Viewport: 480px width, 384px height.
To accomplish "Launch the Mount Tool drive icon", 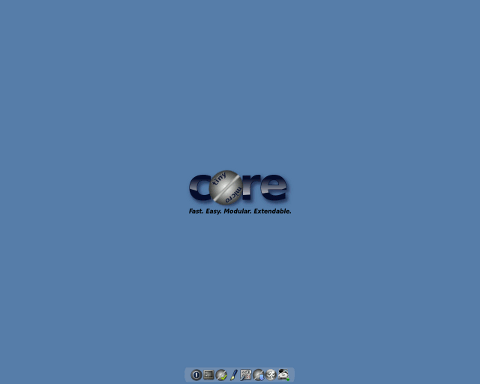I will [284, 375].
